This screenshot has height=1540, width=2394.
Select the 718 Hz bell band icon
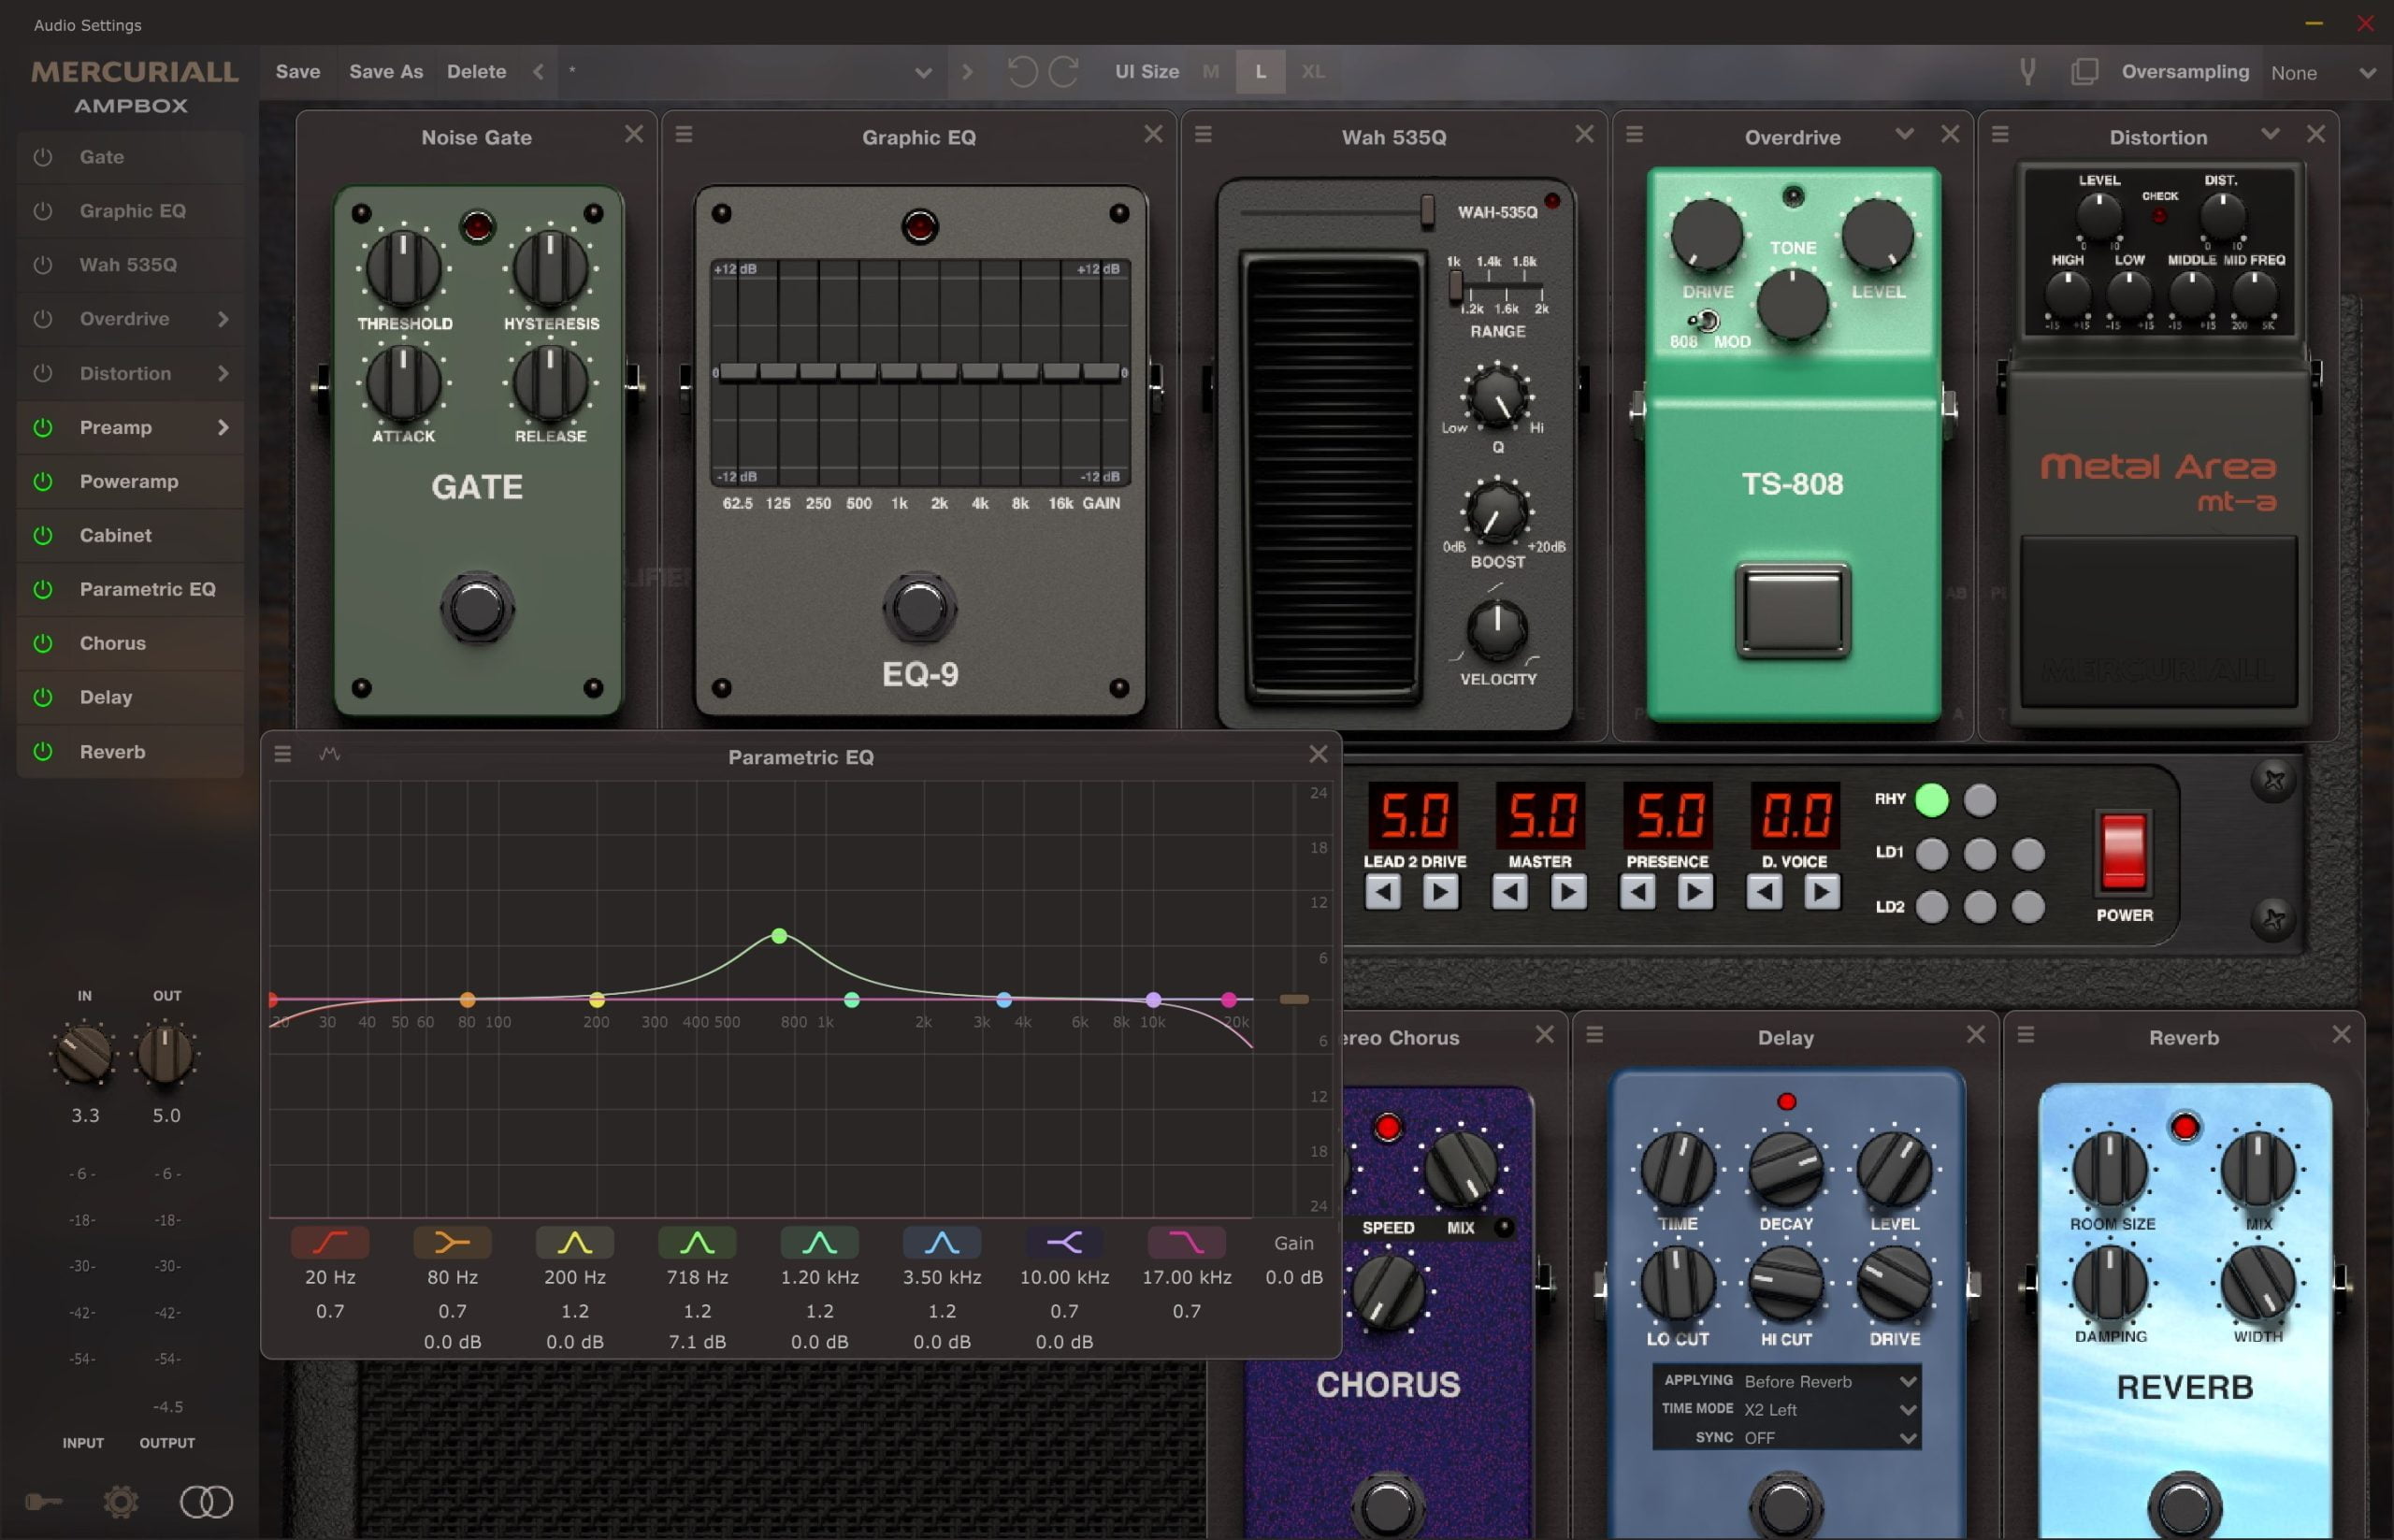coord(697,1243)
